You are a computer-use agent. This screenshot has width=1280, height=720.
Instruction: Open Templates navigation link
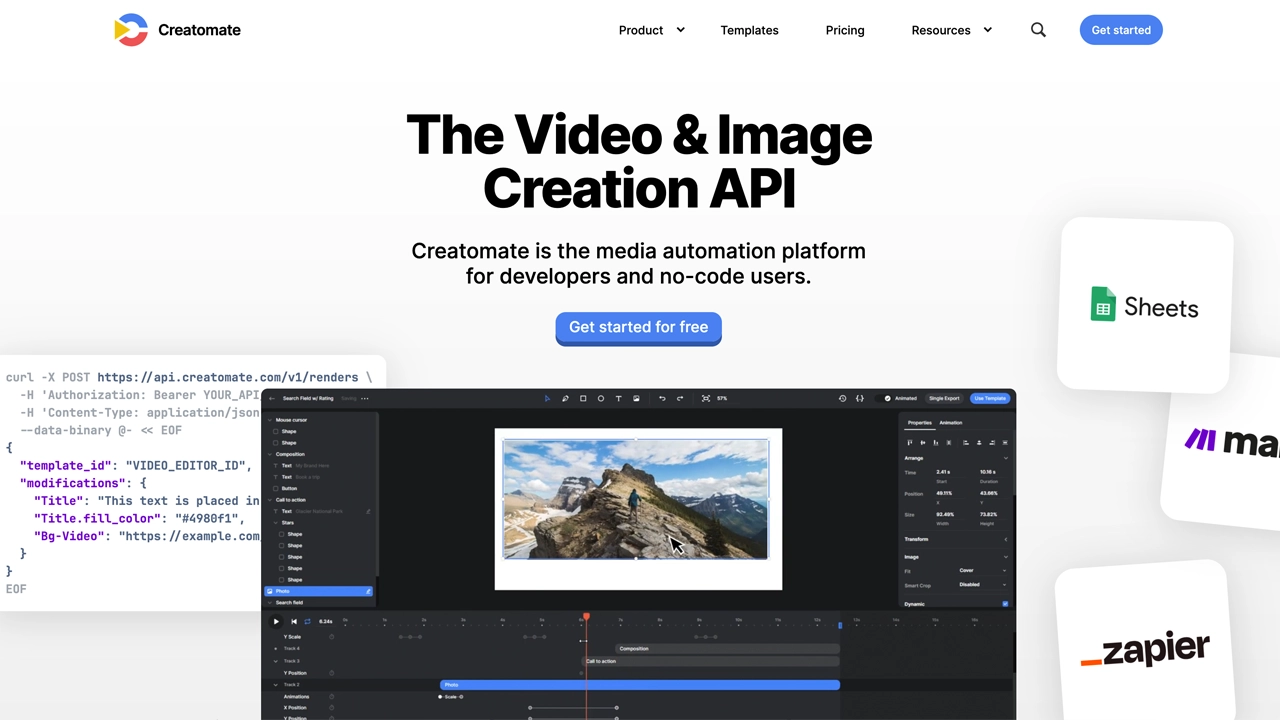[749, 30]
